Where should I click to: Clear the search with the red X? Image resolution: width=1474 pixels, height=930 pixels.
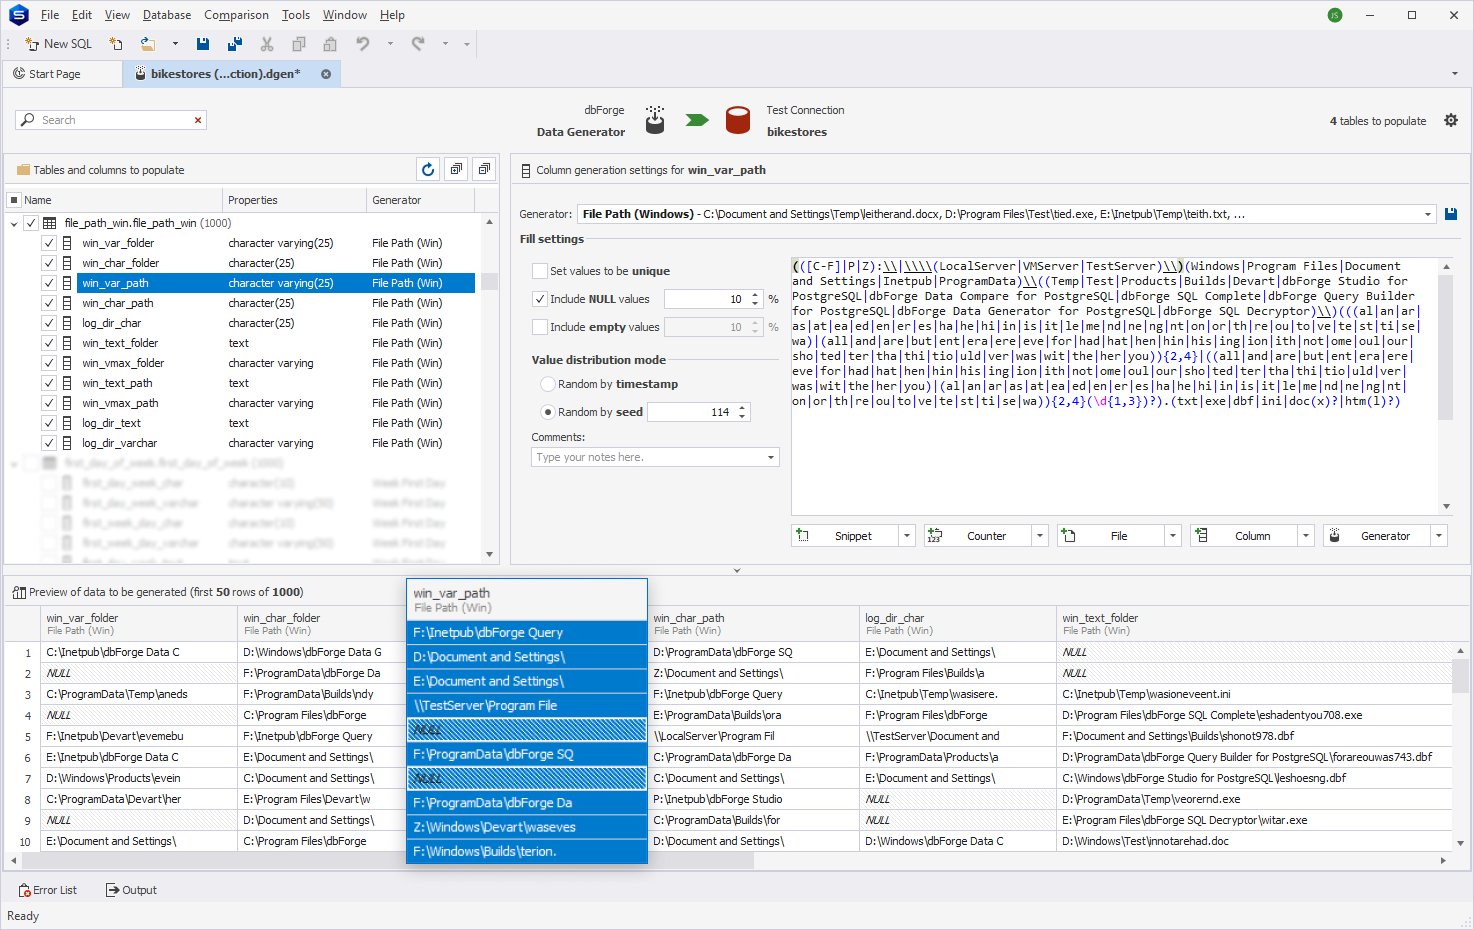point(198,120)
